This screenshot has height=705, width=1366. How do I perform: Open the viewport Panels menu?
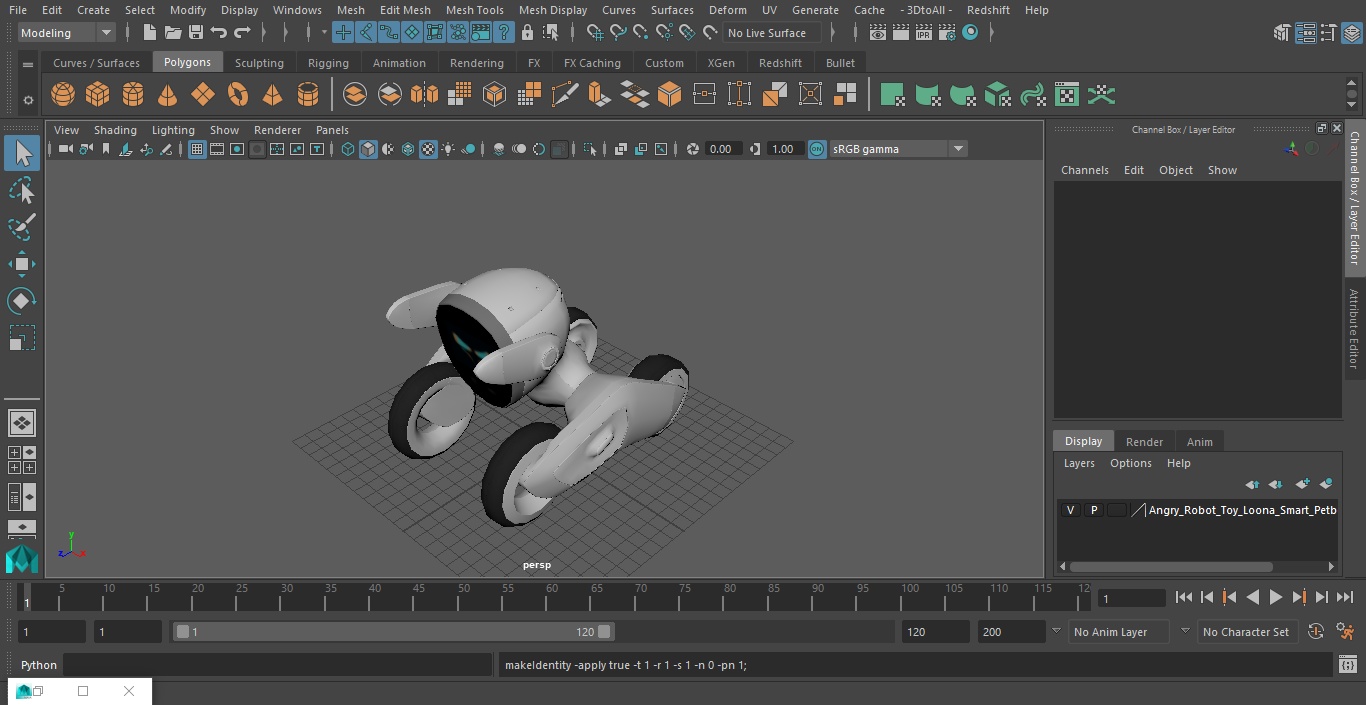pos(332,130)
